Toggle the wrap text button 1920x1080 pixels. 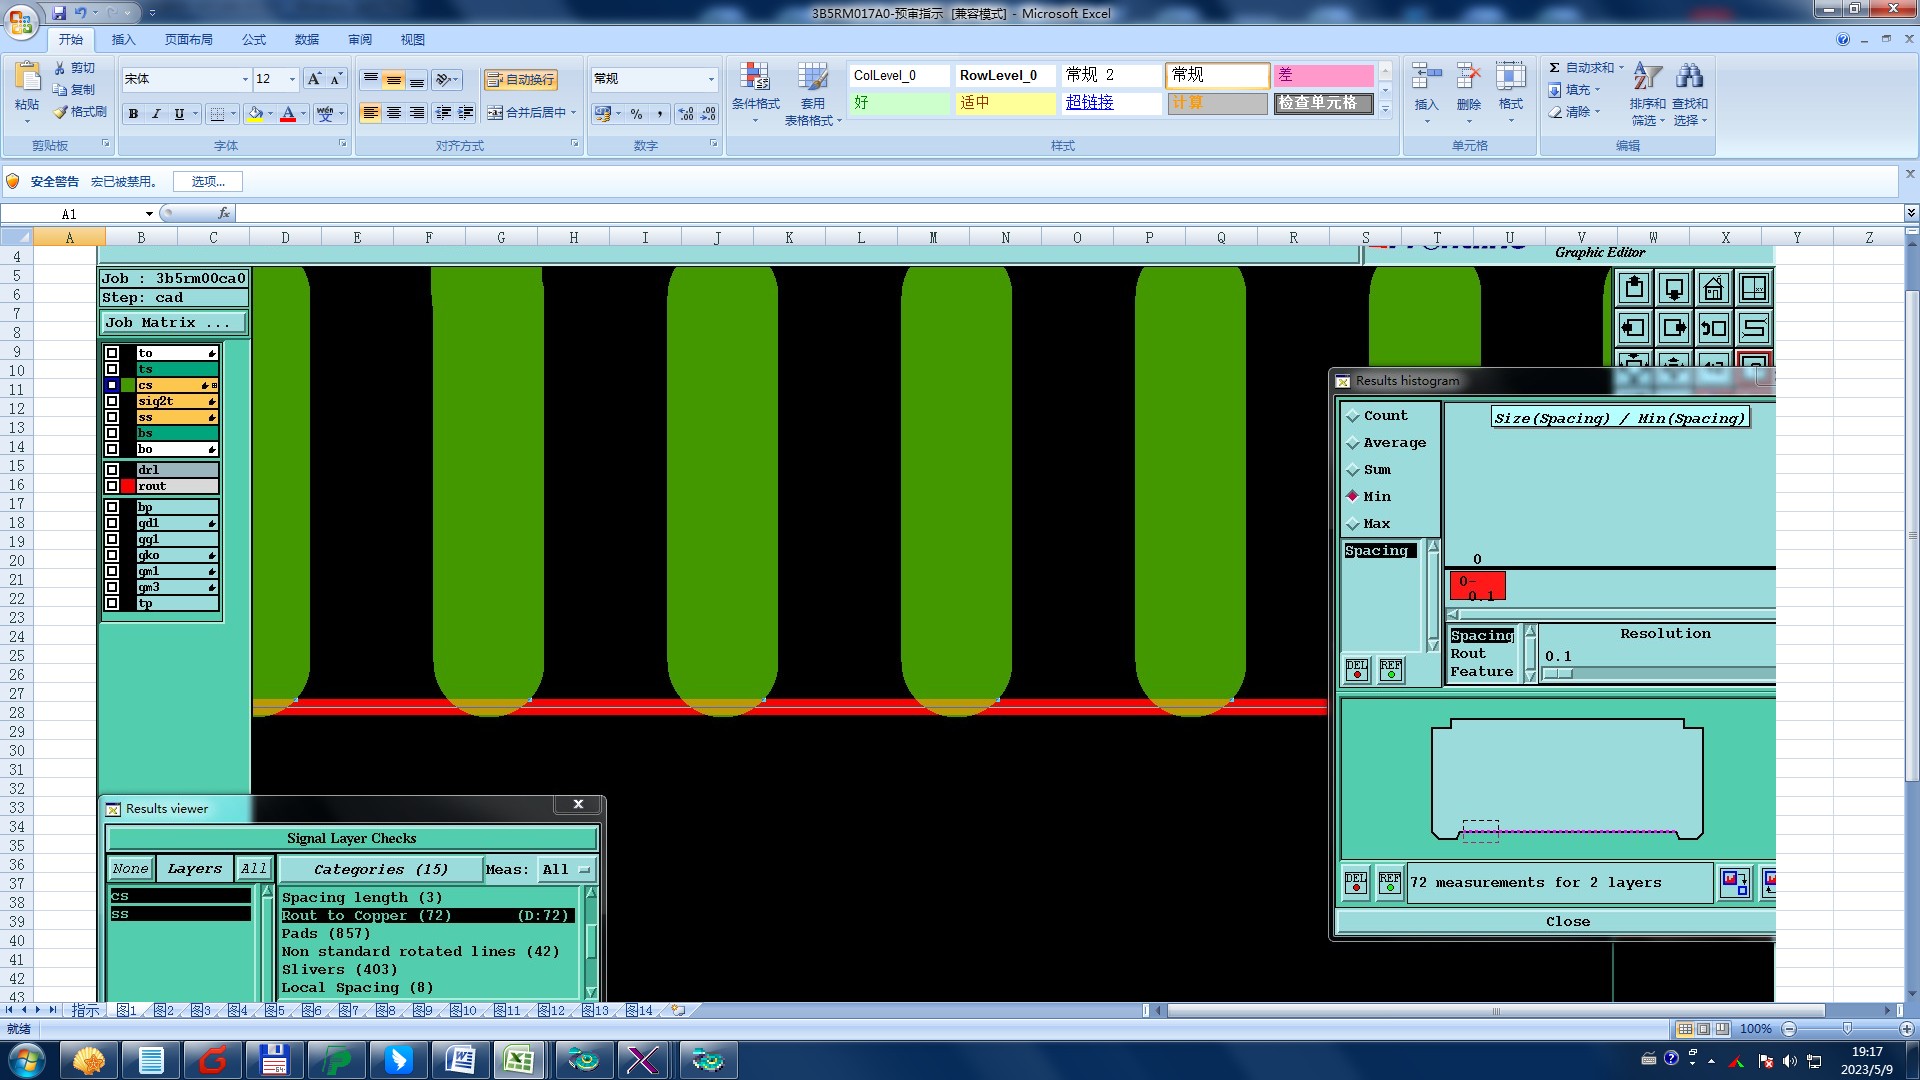520,80
